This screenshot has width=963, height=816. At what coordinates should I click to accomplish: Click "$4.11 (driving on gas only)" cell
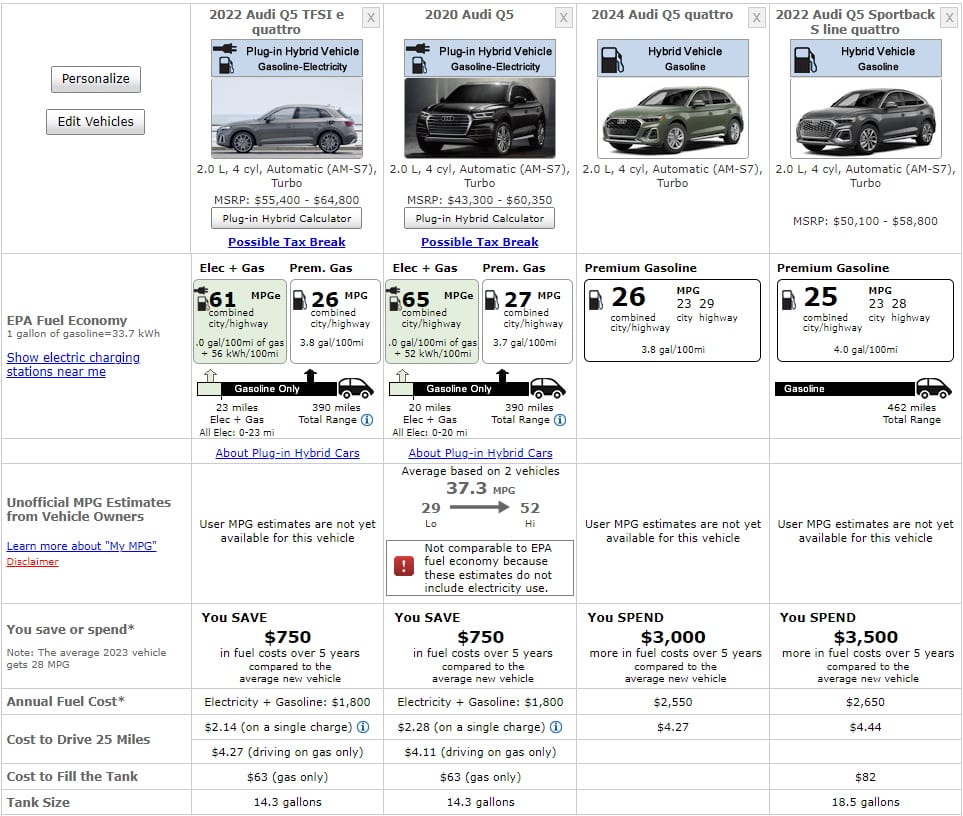(x=480, y=752)
